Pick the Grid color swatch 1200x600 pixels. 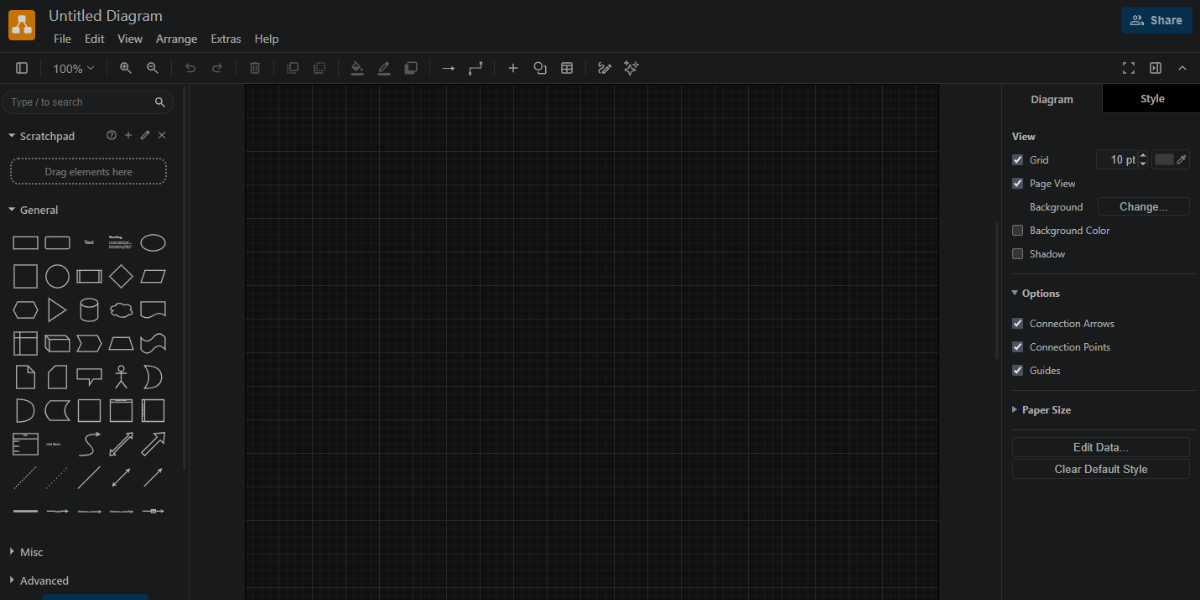(x=1164, y=159)
